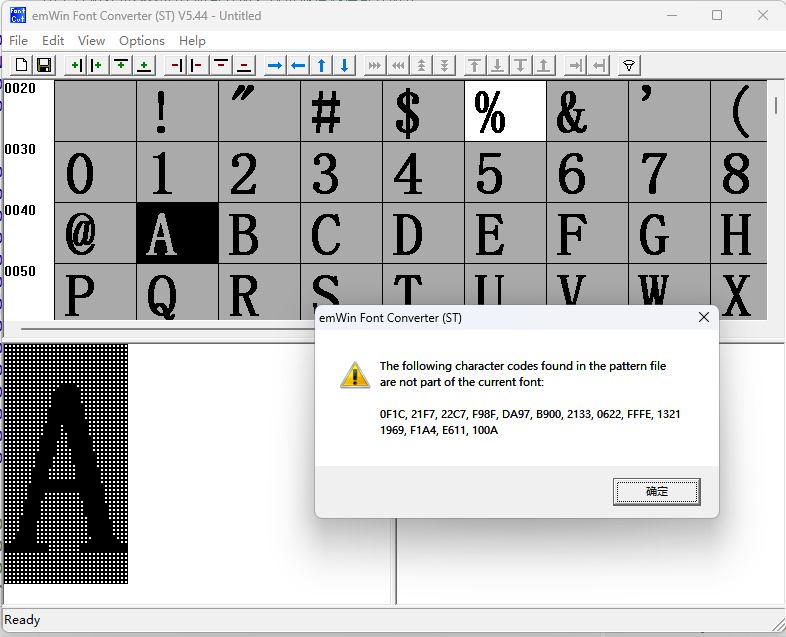786x637 pixels.
Task: Delete bottom row (red minus)
Action: pos(244,65)
